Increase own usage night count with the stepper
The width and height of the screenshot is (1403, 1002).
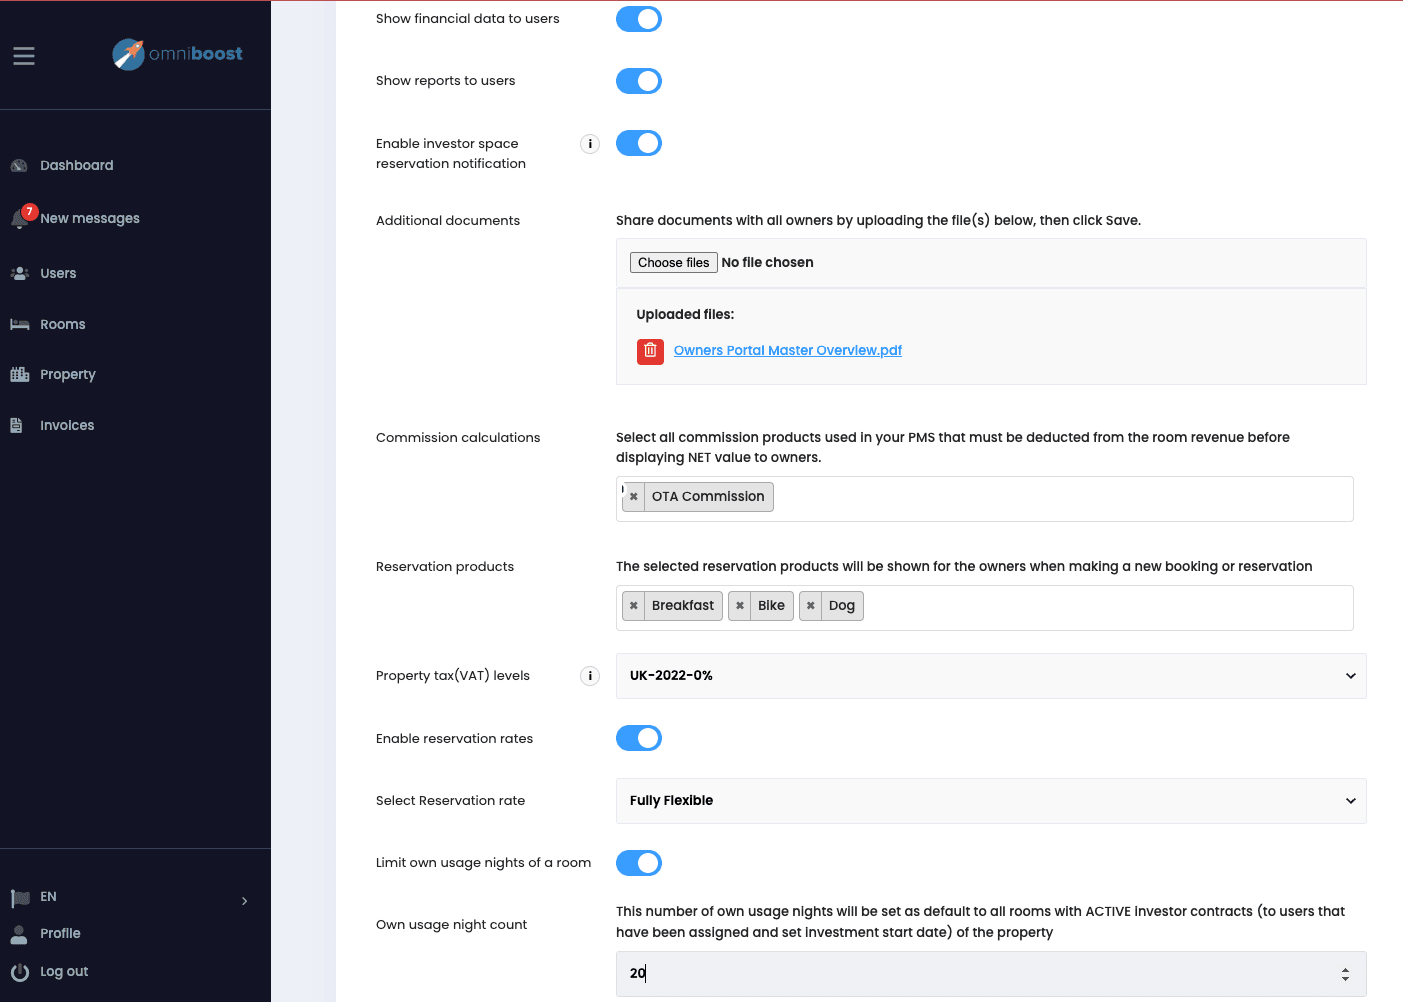(x=1346, y=968)
